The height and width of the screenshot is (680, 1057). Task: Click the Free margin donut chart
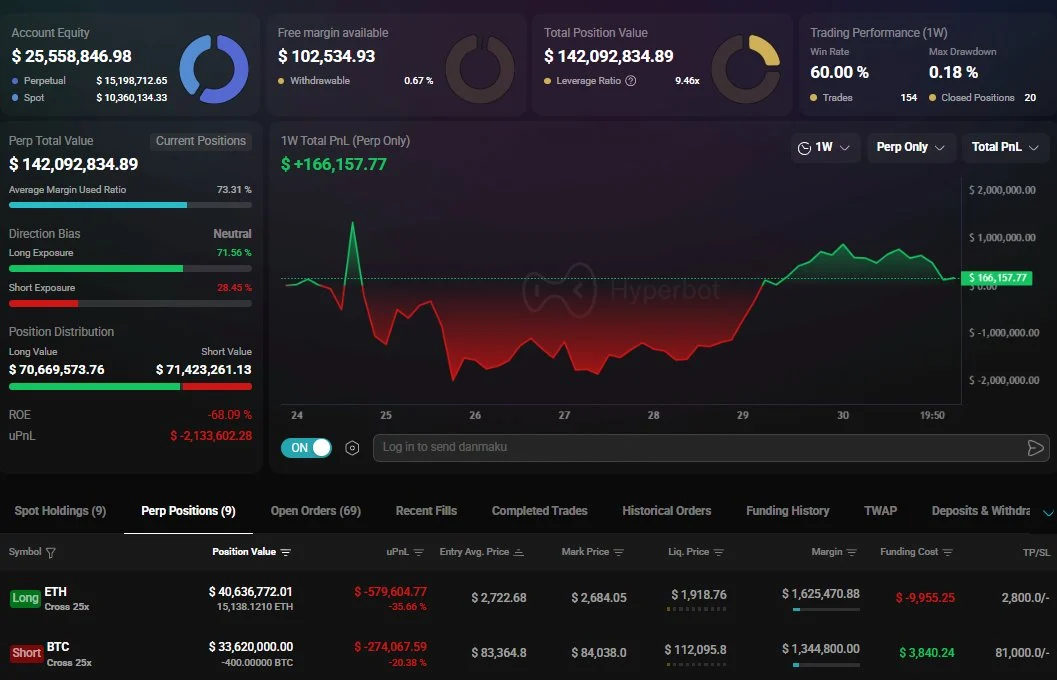(x=480, y=69)
